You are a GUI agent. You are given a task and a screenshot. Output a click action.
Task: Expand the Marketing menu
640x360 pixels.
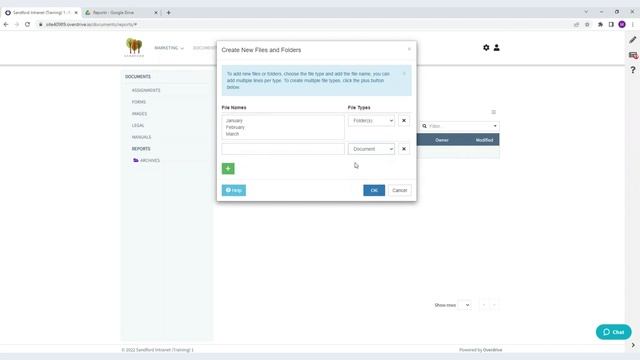(169, 48)
